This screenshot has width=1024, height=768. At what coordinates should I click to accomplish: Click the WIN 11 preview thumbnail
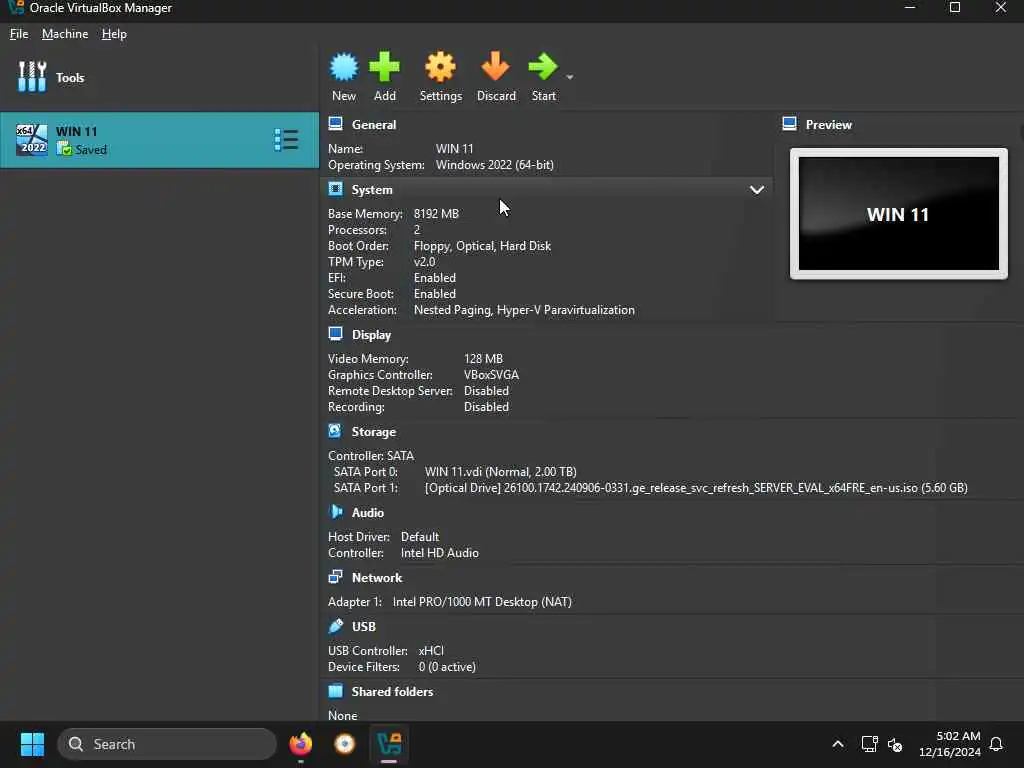pos(899,214)
